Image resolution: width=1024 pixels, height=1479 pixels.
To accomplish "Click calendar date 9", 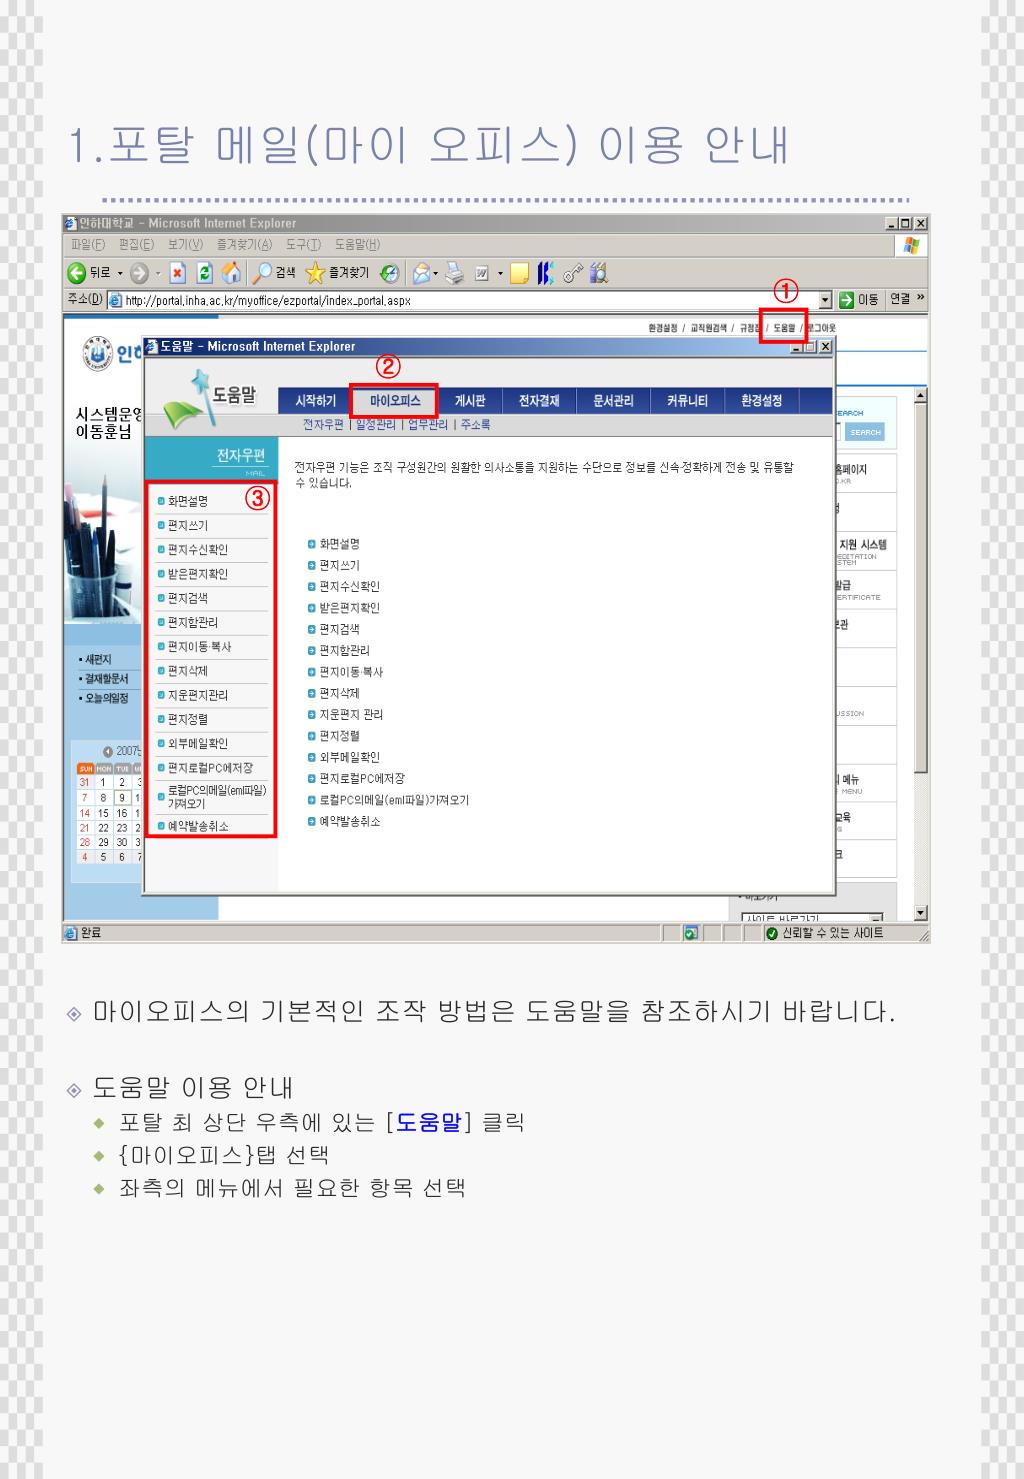I will click(122, 798).
